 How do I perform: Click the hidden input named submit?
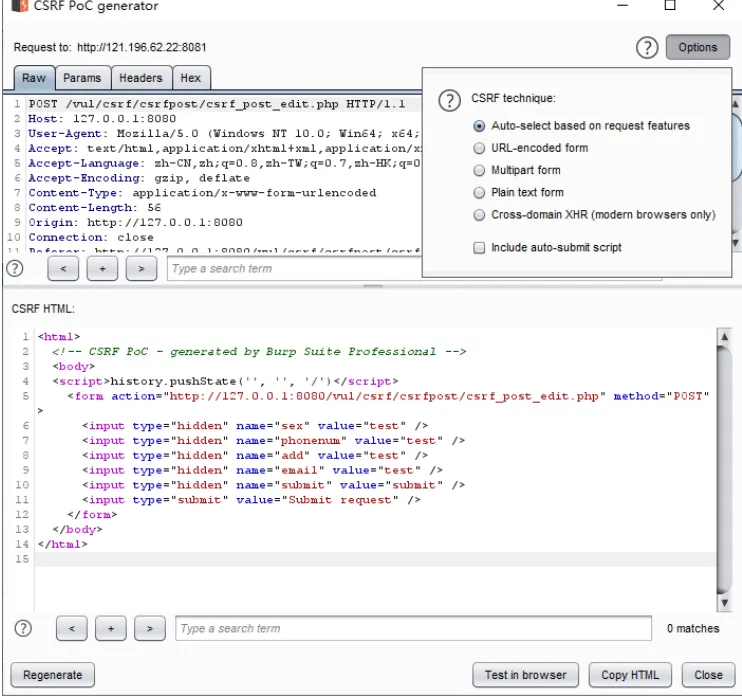(274, 485)
